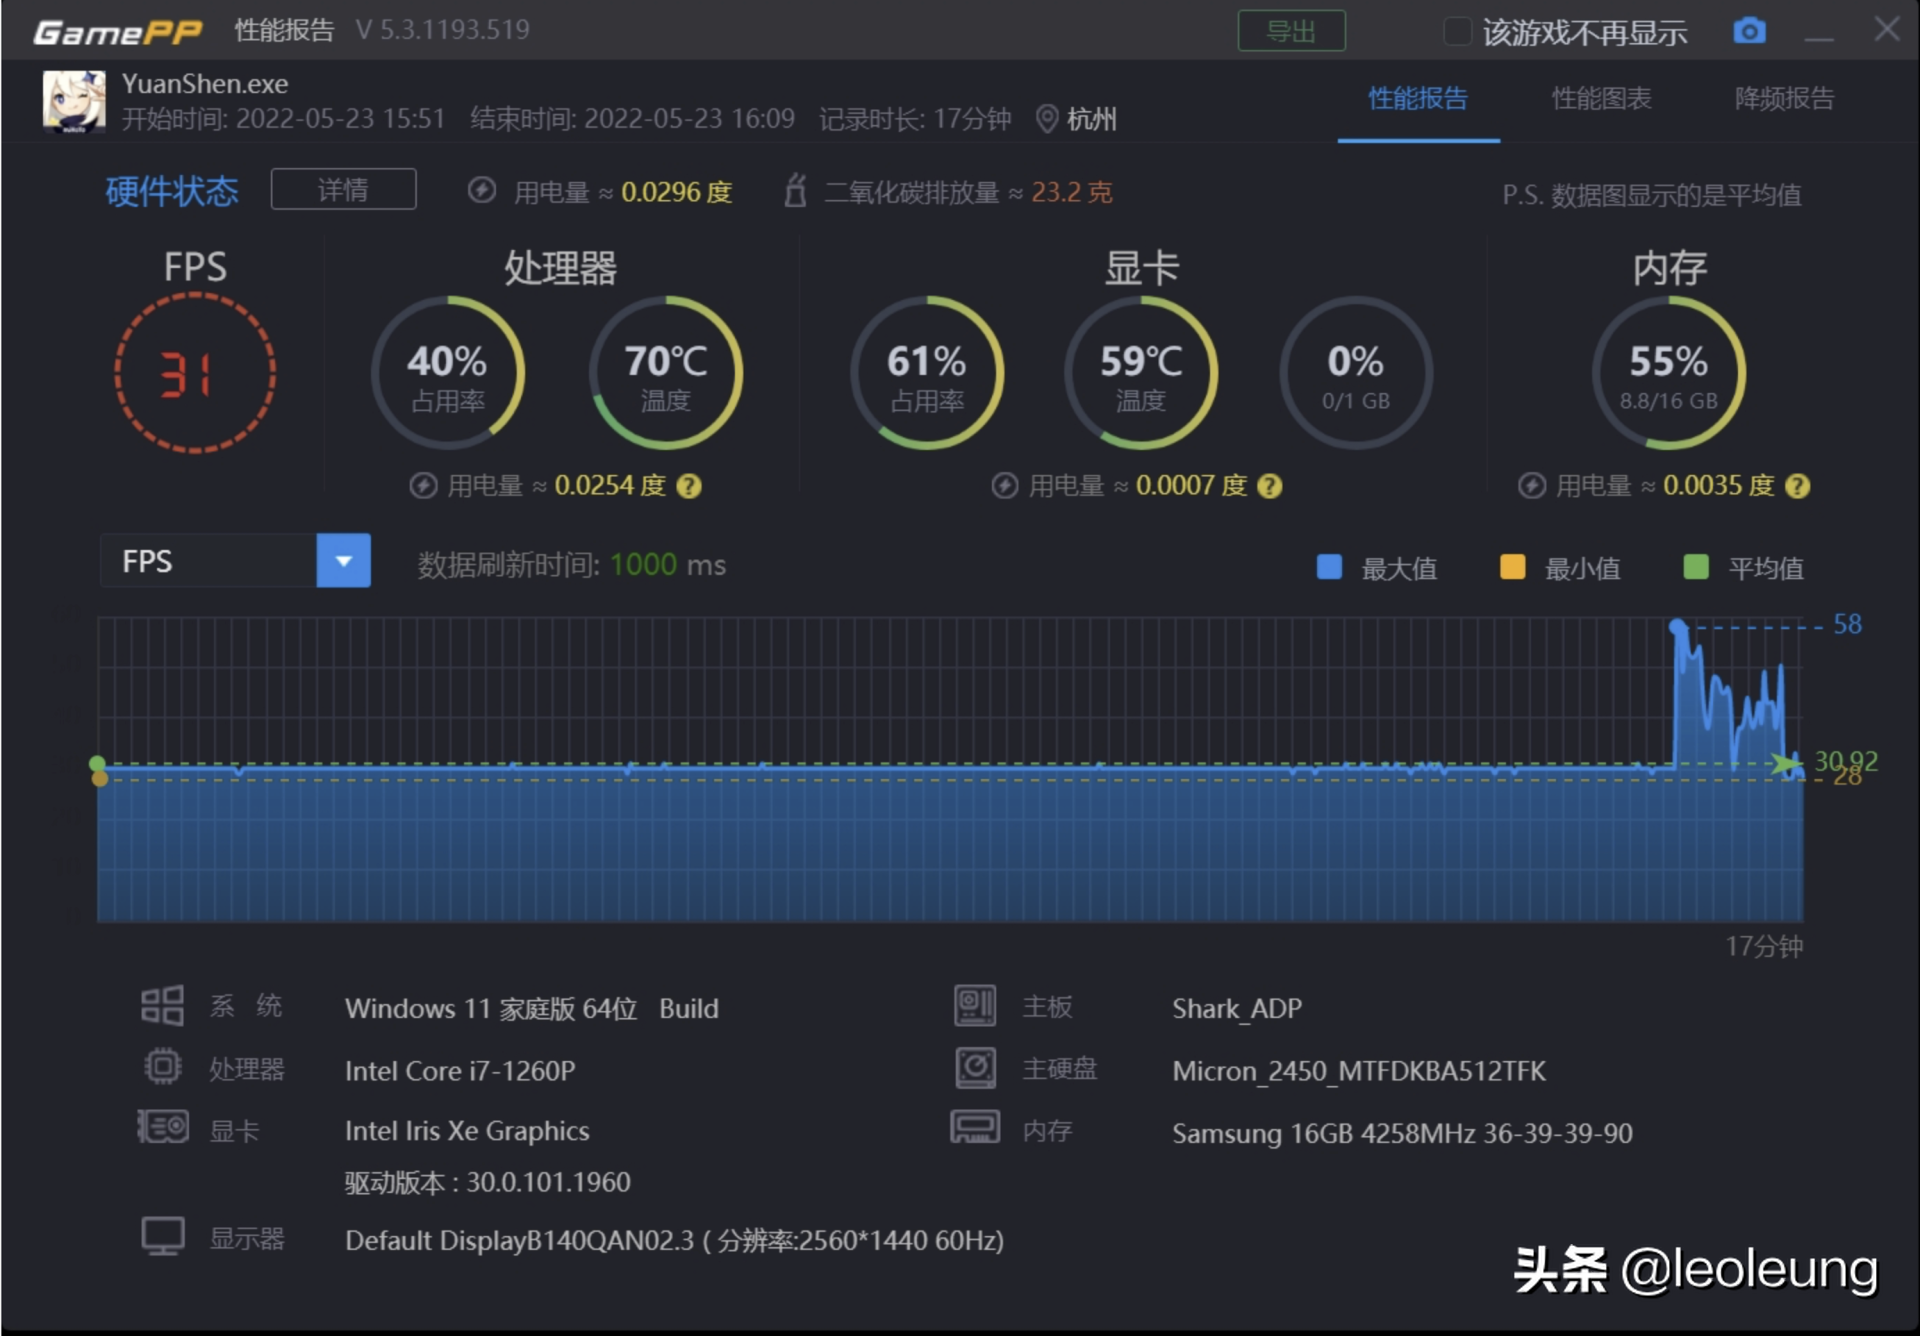This screenshot has width=1920, height=1336.
Task: Check the 该游戏不再显示 checkbox
Action: [x=1458, y=32]
